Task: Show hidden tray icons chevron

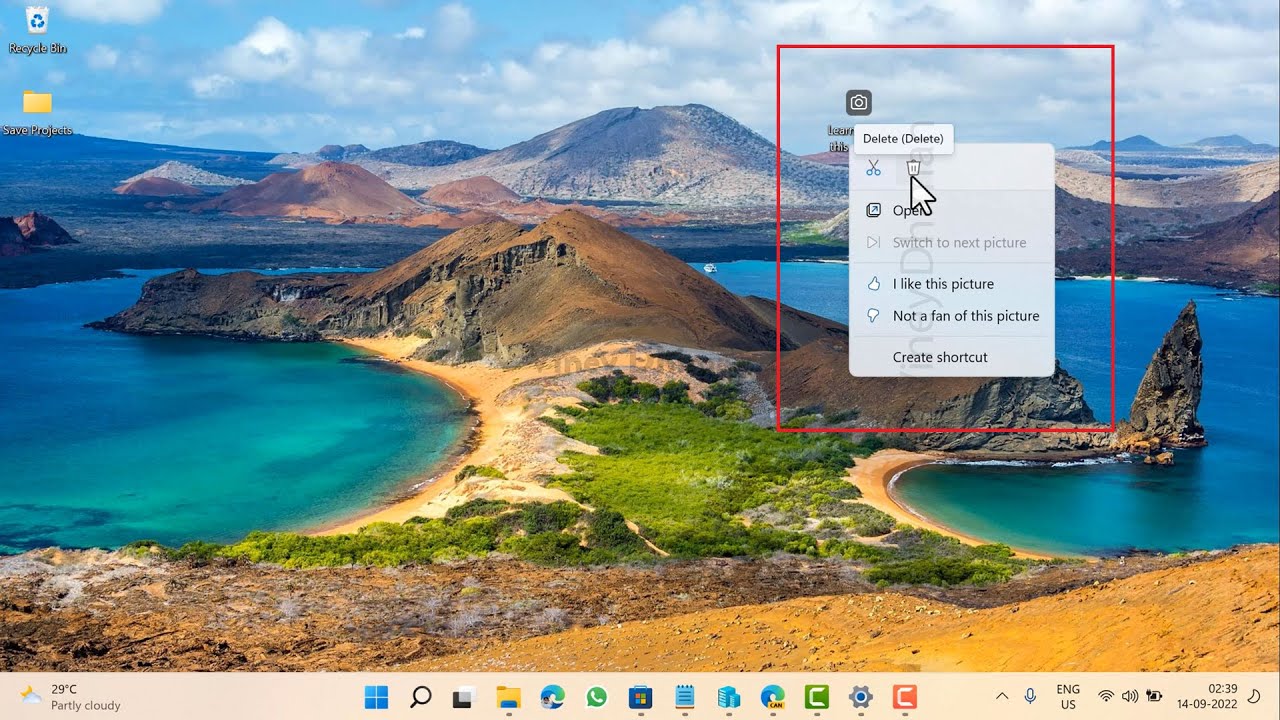Action: pyautogui.click(x=1002, y=697)
